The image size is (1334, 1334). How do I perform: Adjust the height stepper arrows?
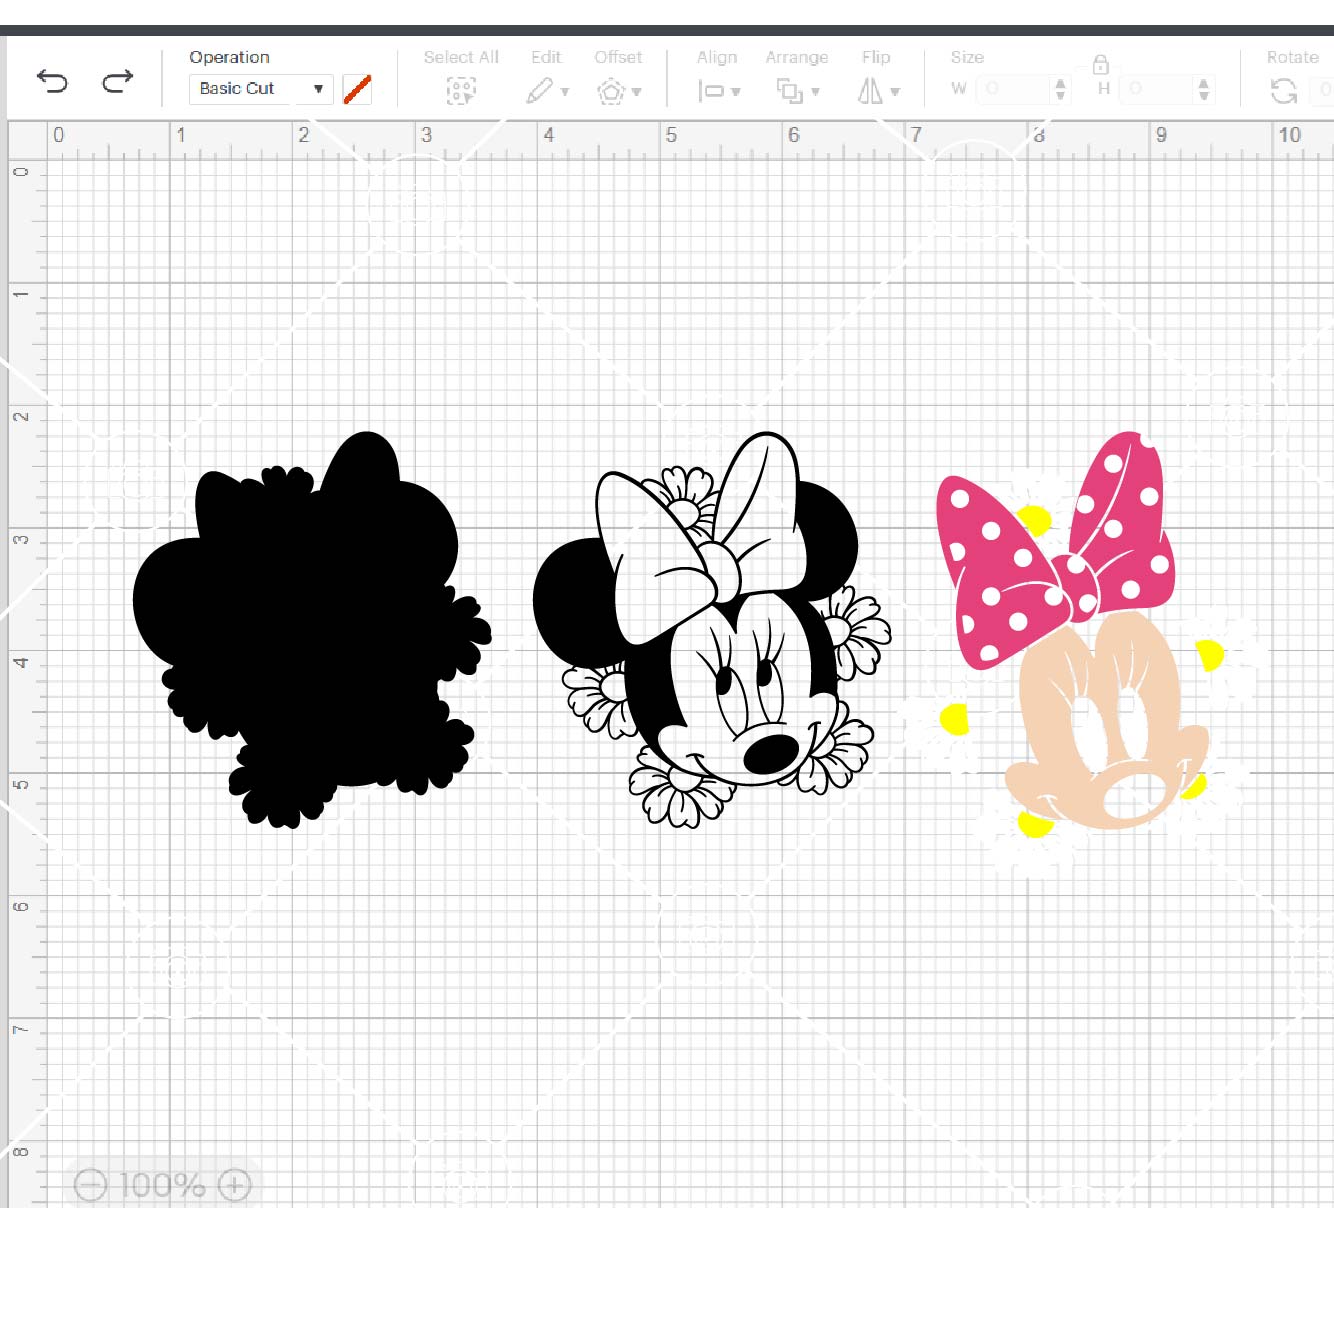click(x=1204, y=89)
